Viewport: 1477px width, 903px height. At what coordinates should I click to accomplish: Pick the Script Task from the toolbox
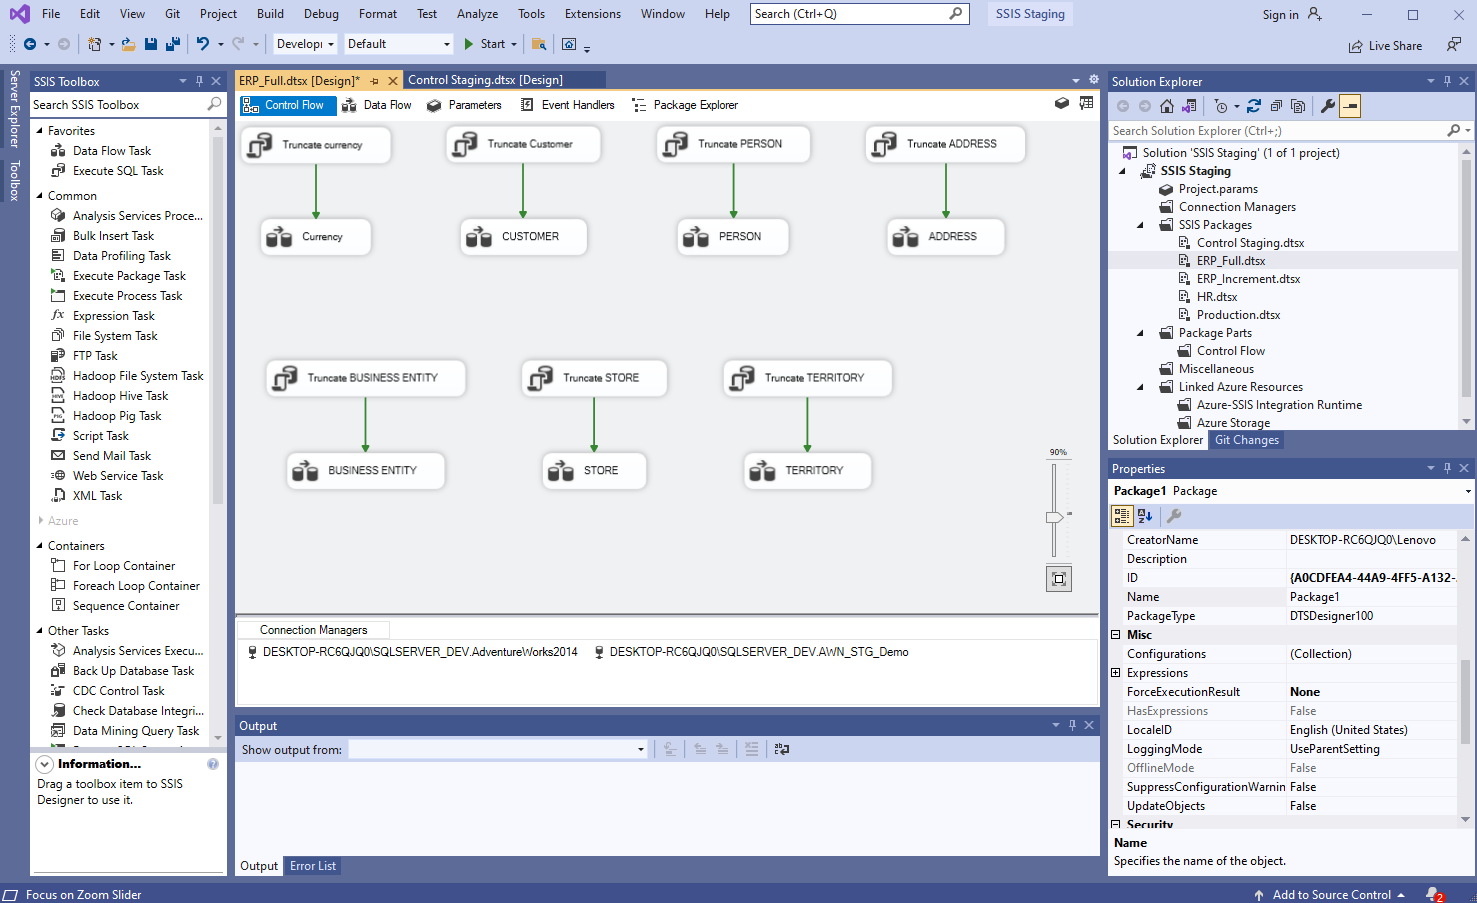(x=100, y=435)
